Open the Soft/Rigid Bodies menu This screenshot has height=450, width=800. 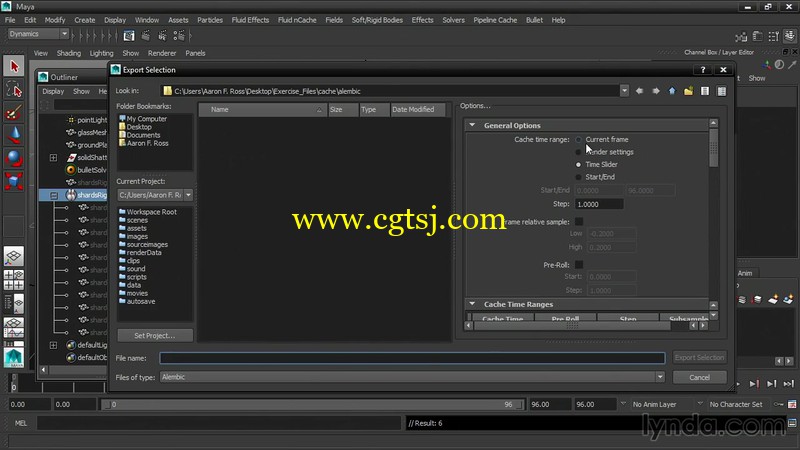coord(377,20)
